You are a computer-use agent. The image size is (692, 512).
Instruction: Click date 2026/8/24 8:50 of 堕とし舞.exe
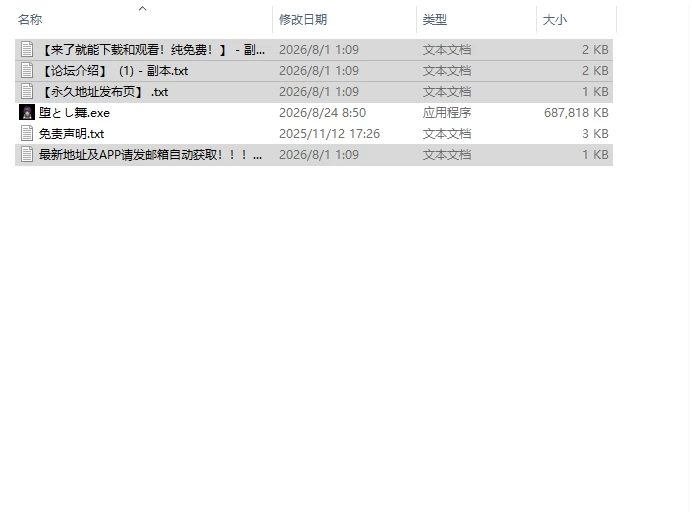pyautogui.click(x=322, y=113)
